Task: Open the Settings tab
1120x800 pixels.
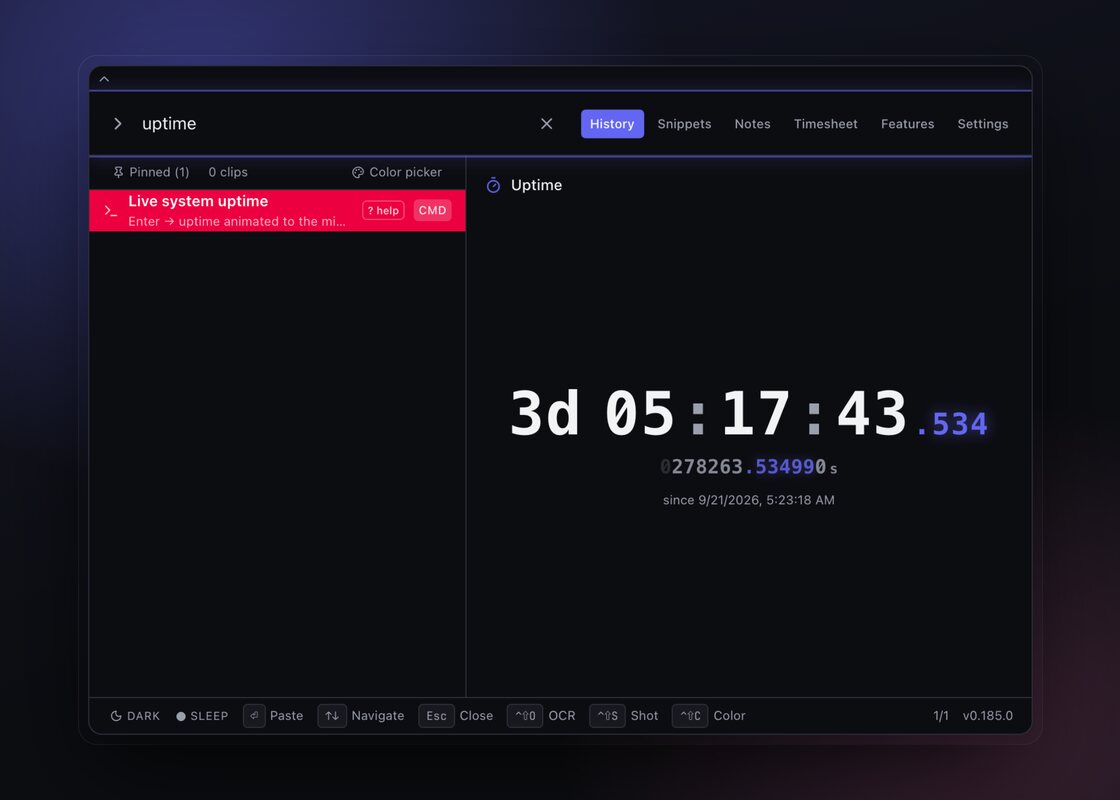Action: tap(983, 124)
